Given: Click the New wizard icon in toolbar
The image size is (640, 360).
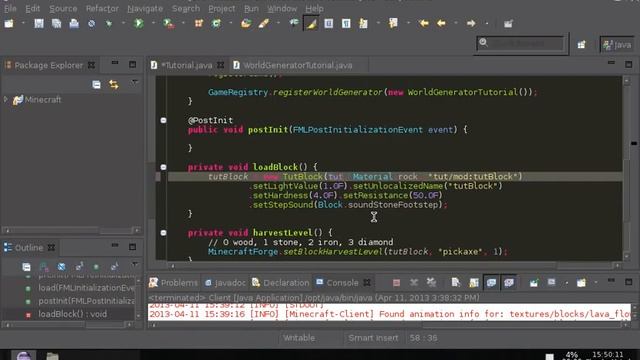Looking at the screenshot, I should pyautogui.click(x=9, y=24).
